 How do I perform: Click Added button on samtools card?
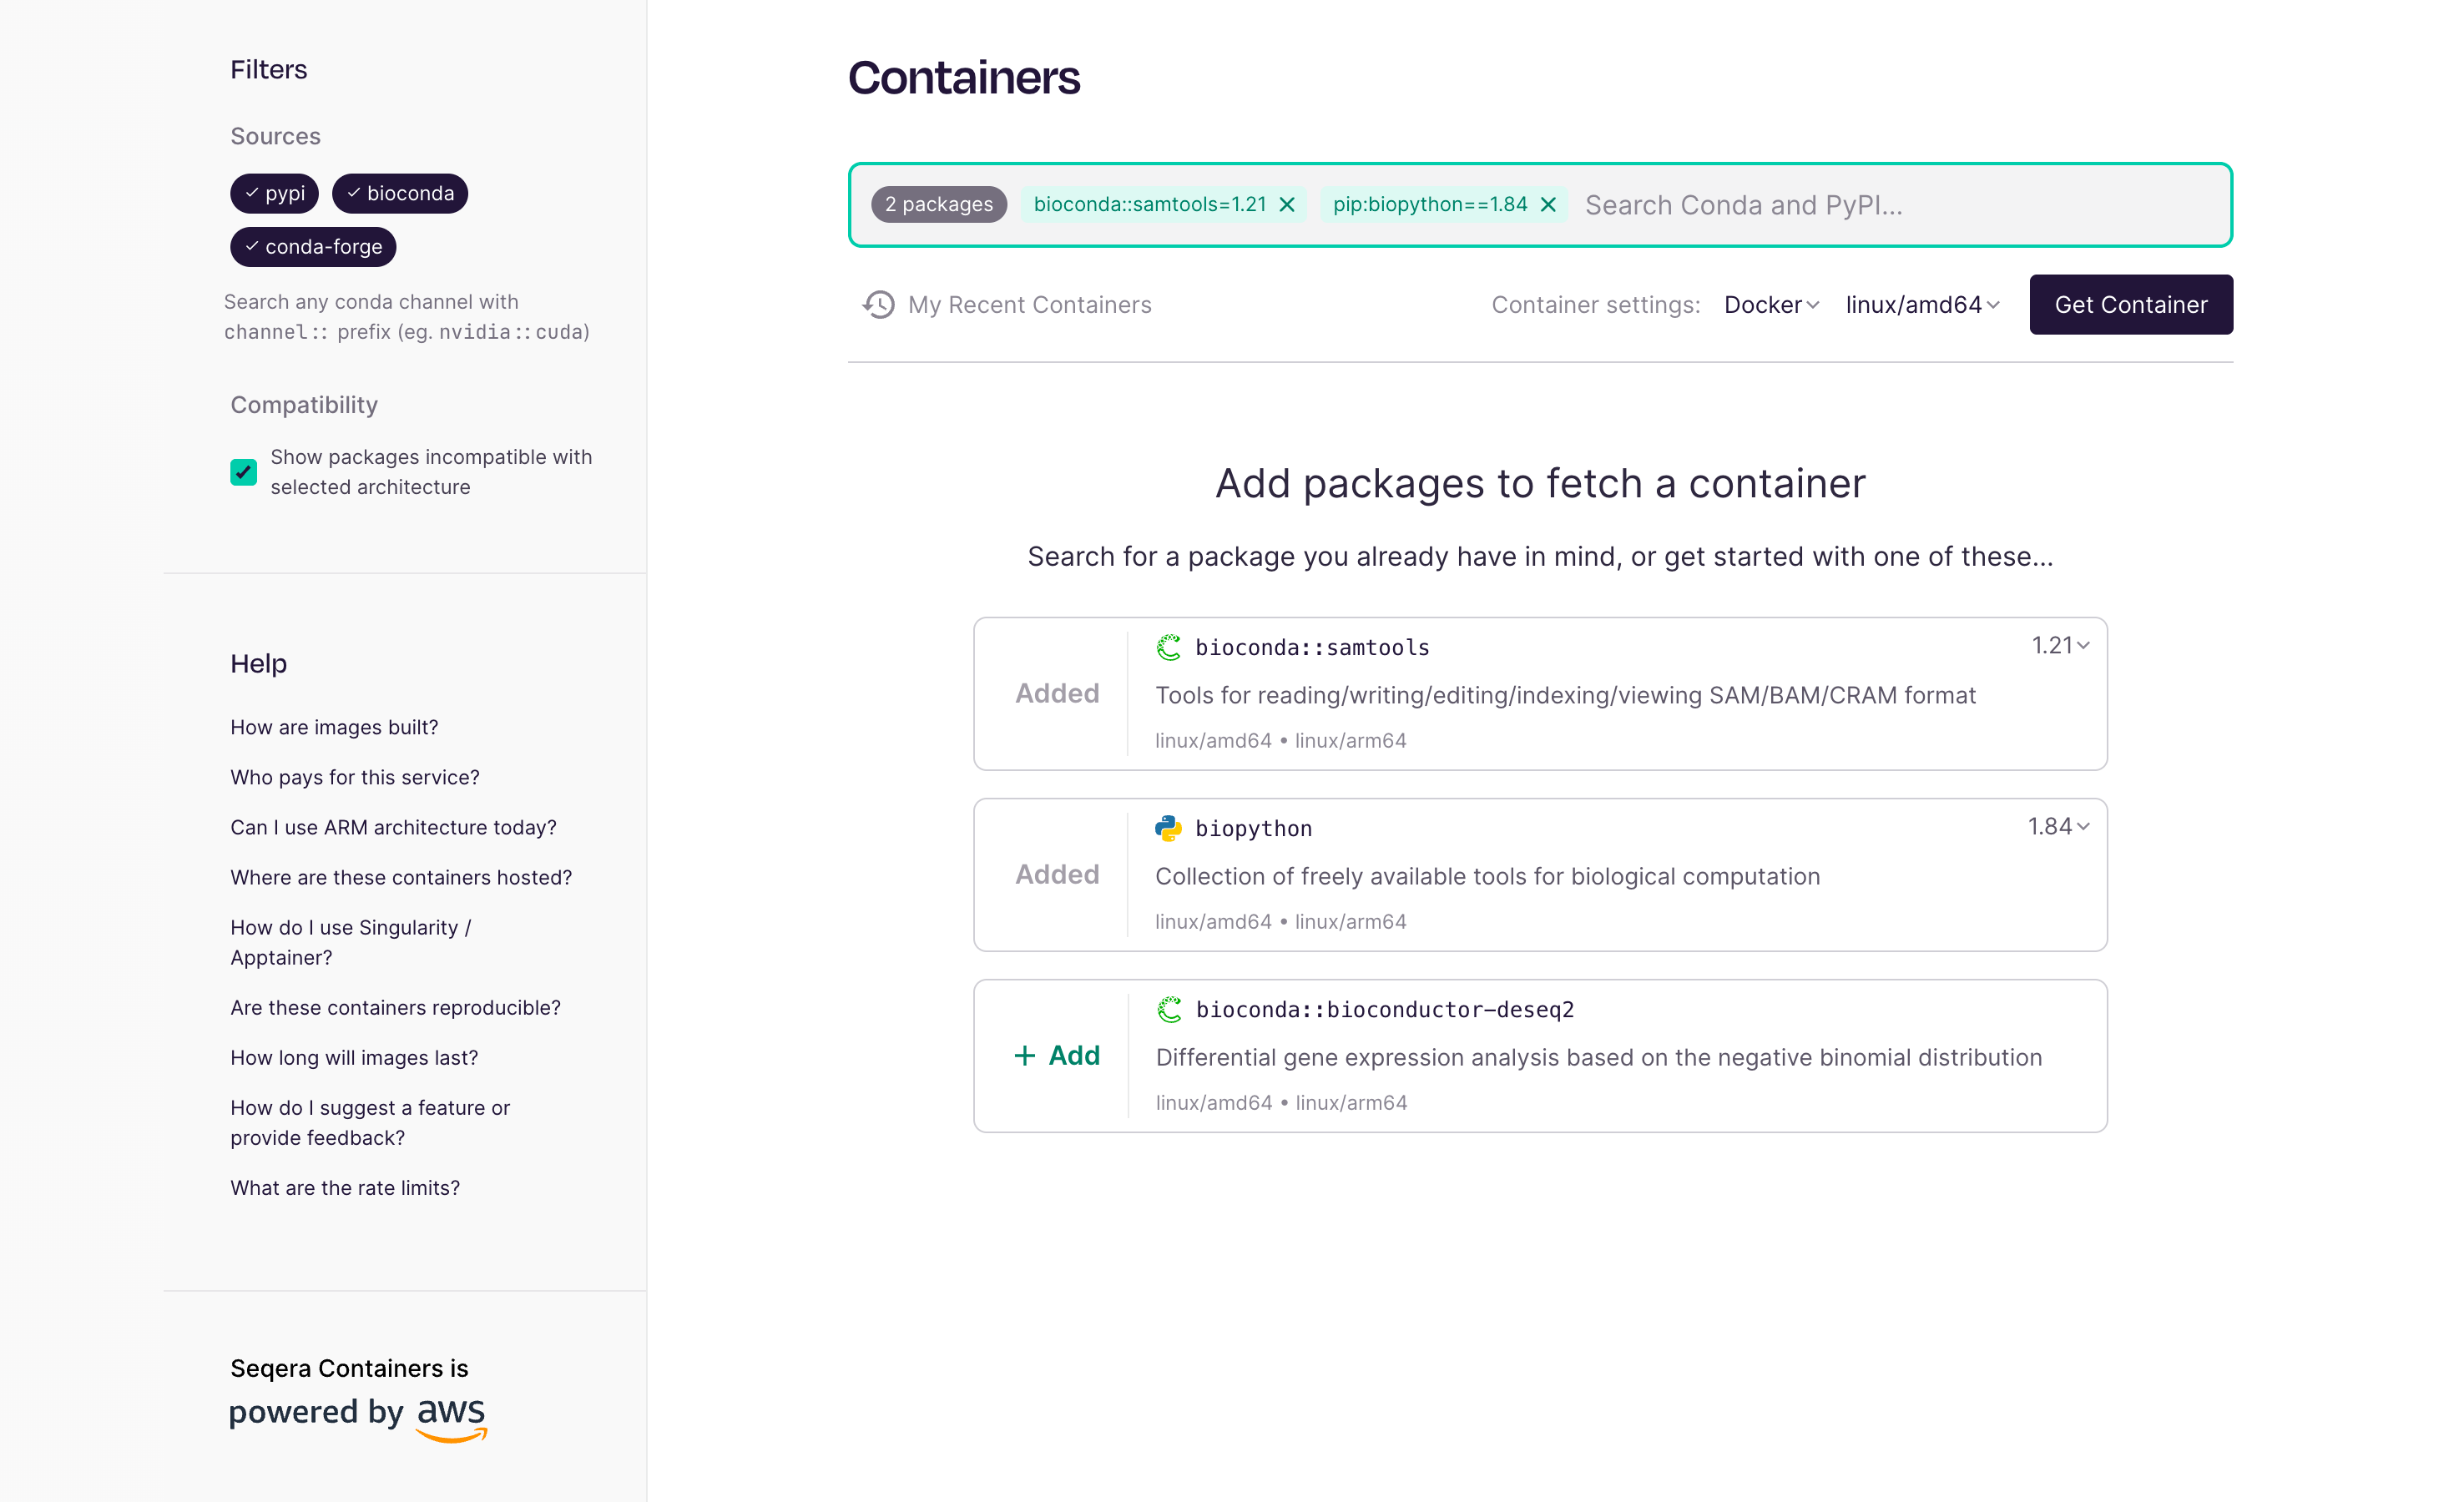pos(1057,694)
